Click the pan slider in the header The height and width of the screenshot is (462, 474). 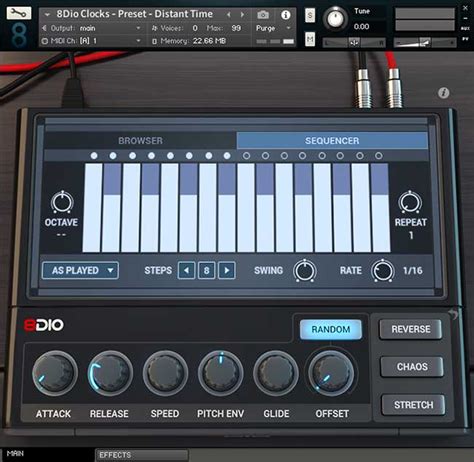pyautogui.click(x=354, y=43)
